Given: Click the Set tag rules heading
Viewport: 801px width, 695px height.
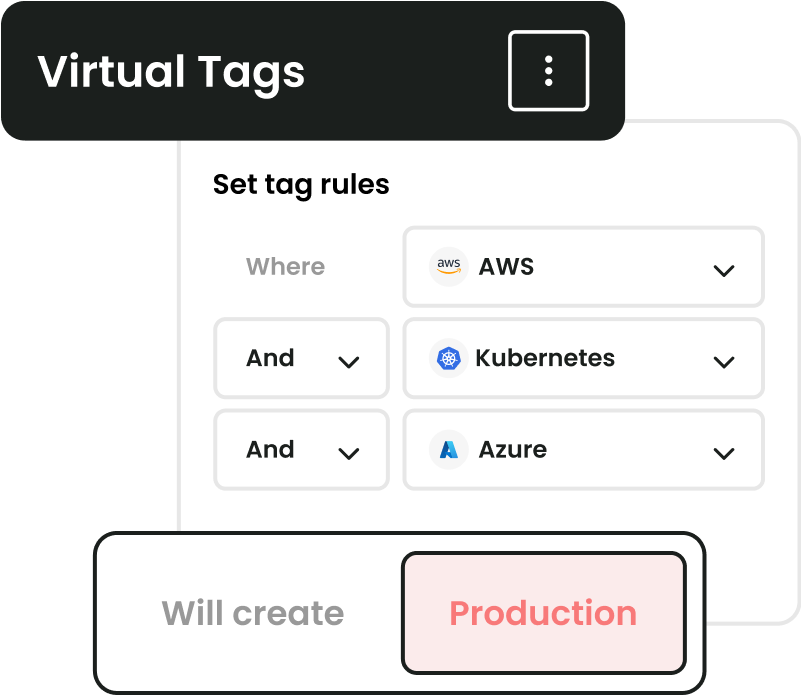Looking at the screenshot, I should (x=301, y=184).
